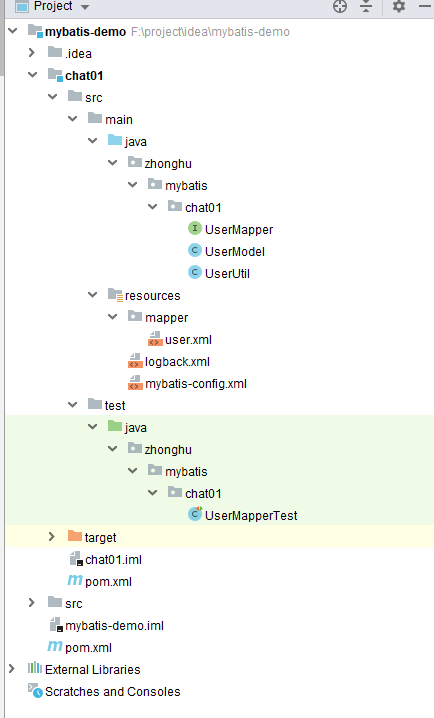Expand the bottom src folder

coord(32,603)
